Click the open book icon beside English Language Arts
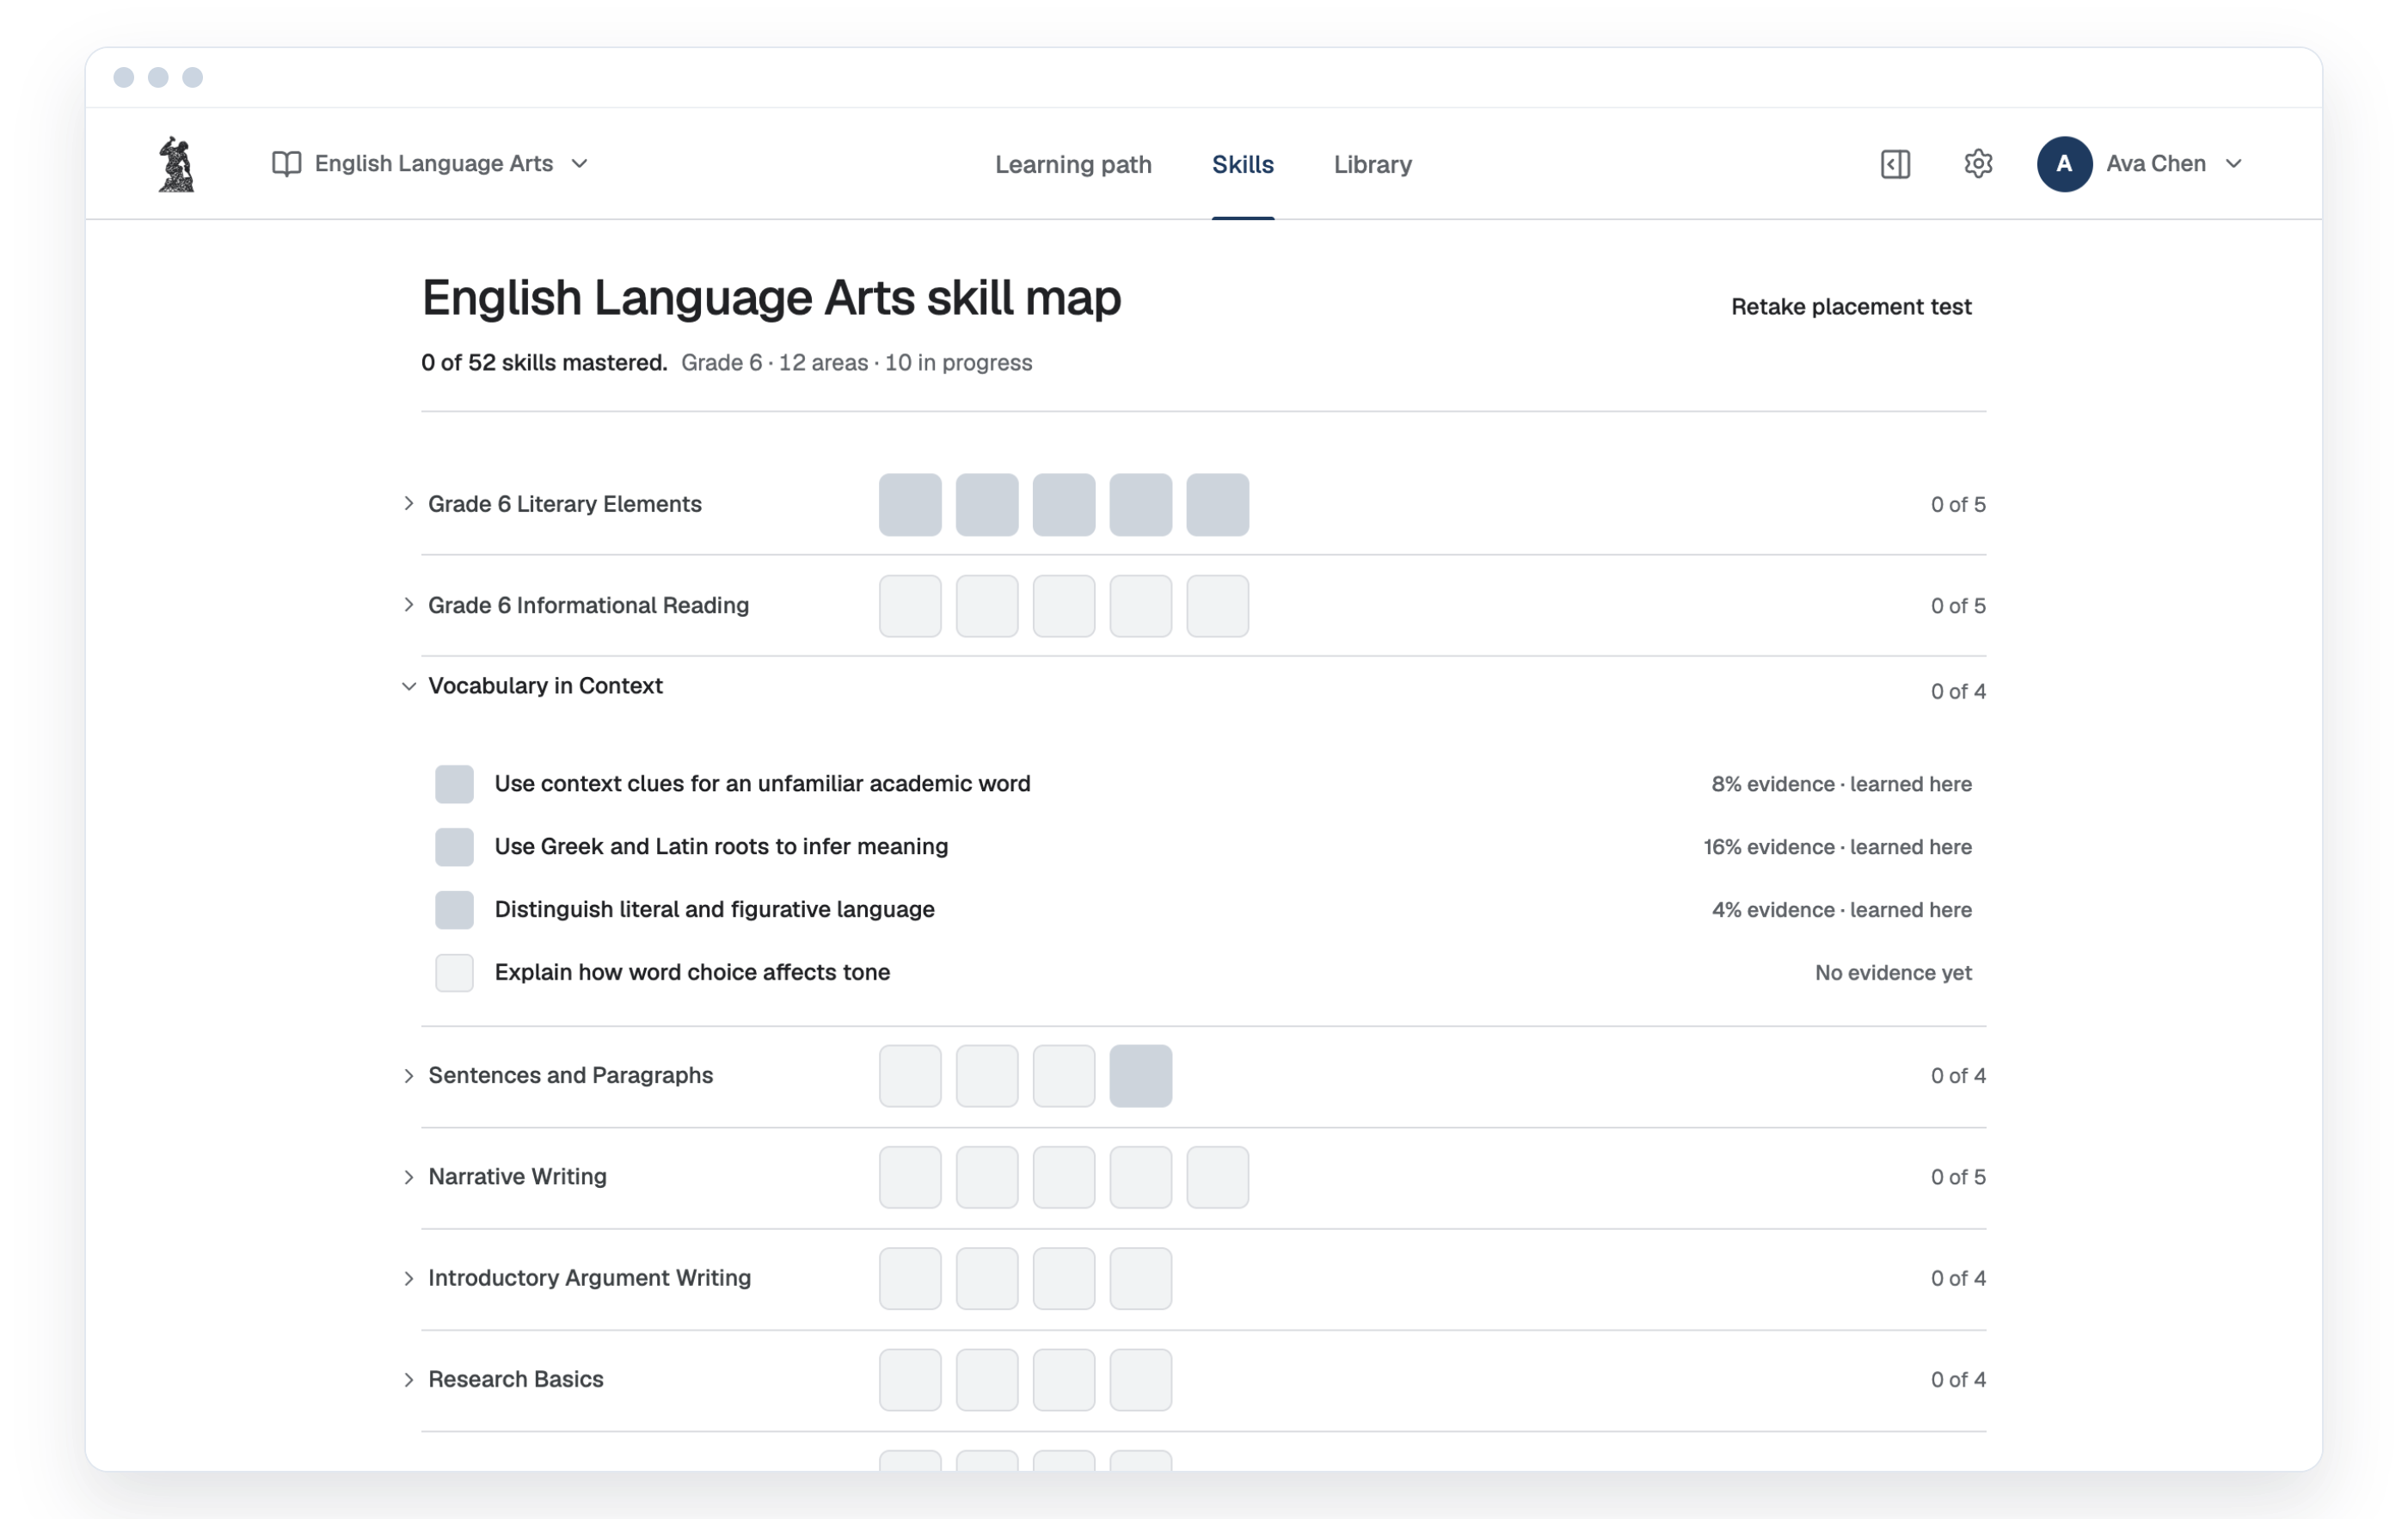The height and width of the screenshot is (1519, 2408). pyautogui.click(x=286, y=164)
